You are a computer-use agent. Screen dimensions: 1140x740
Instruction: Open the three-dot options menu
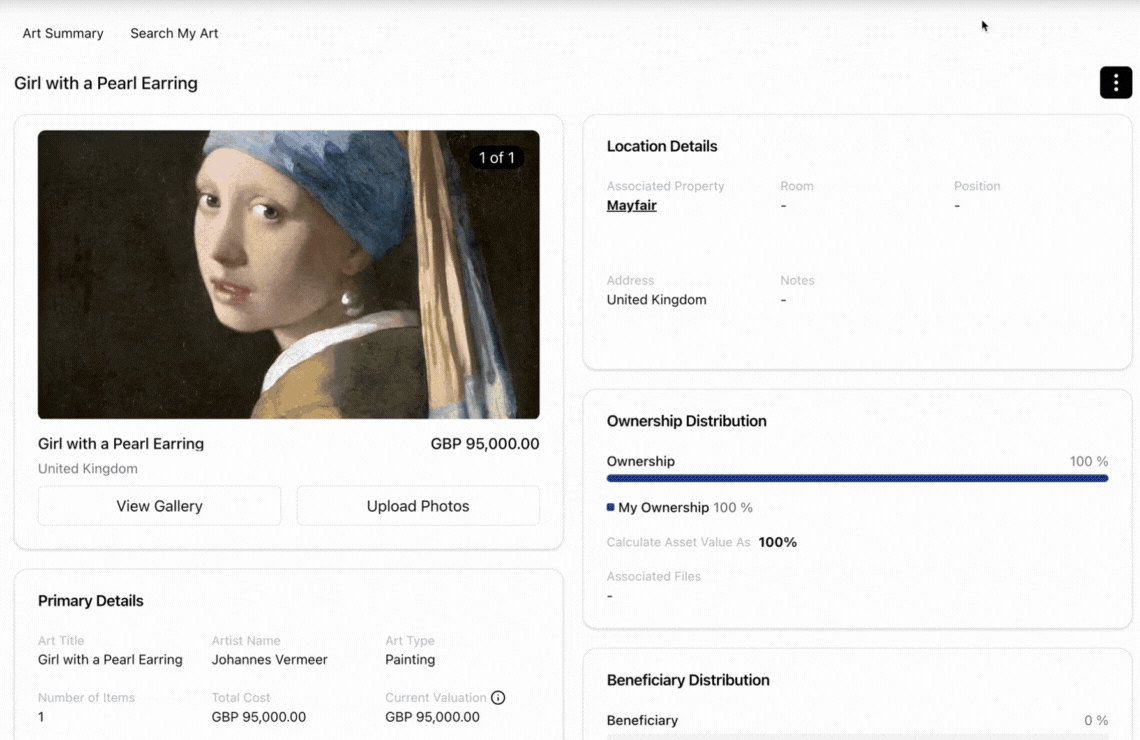[x=1116, y=83]
